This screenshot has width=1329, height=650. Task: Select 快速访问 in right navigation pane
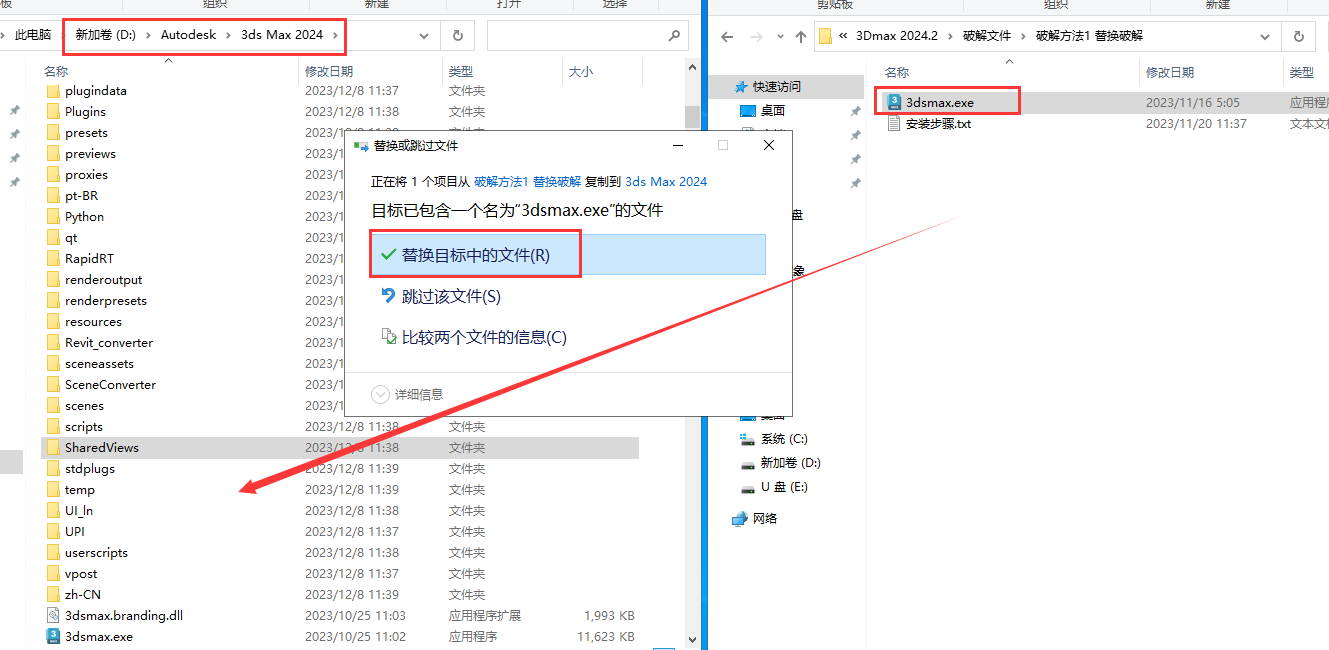click(777, 87)
